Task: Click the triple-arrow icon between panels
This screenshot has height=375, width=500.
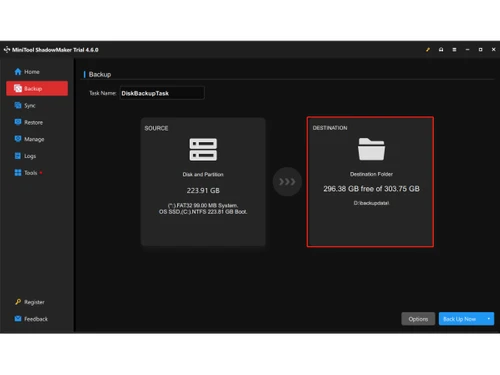Action: 287,182
